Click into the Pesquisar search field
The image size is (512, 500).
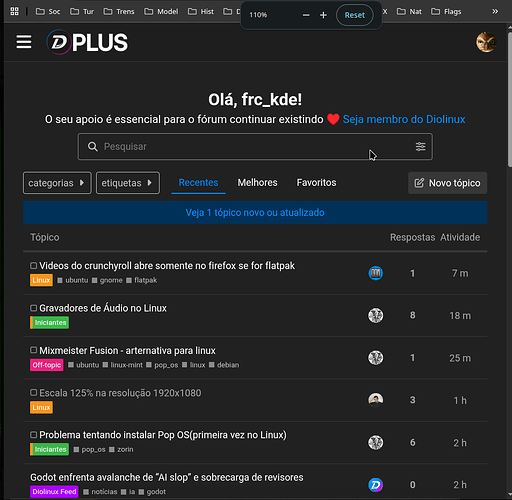[x=255, y=147]
